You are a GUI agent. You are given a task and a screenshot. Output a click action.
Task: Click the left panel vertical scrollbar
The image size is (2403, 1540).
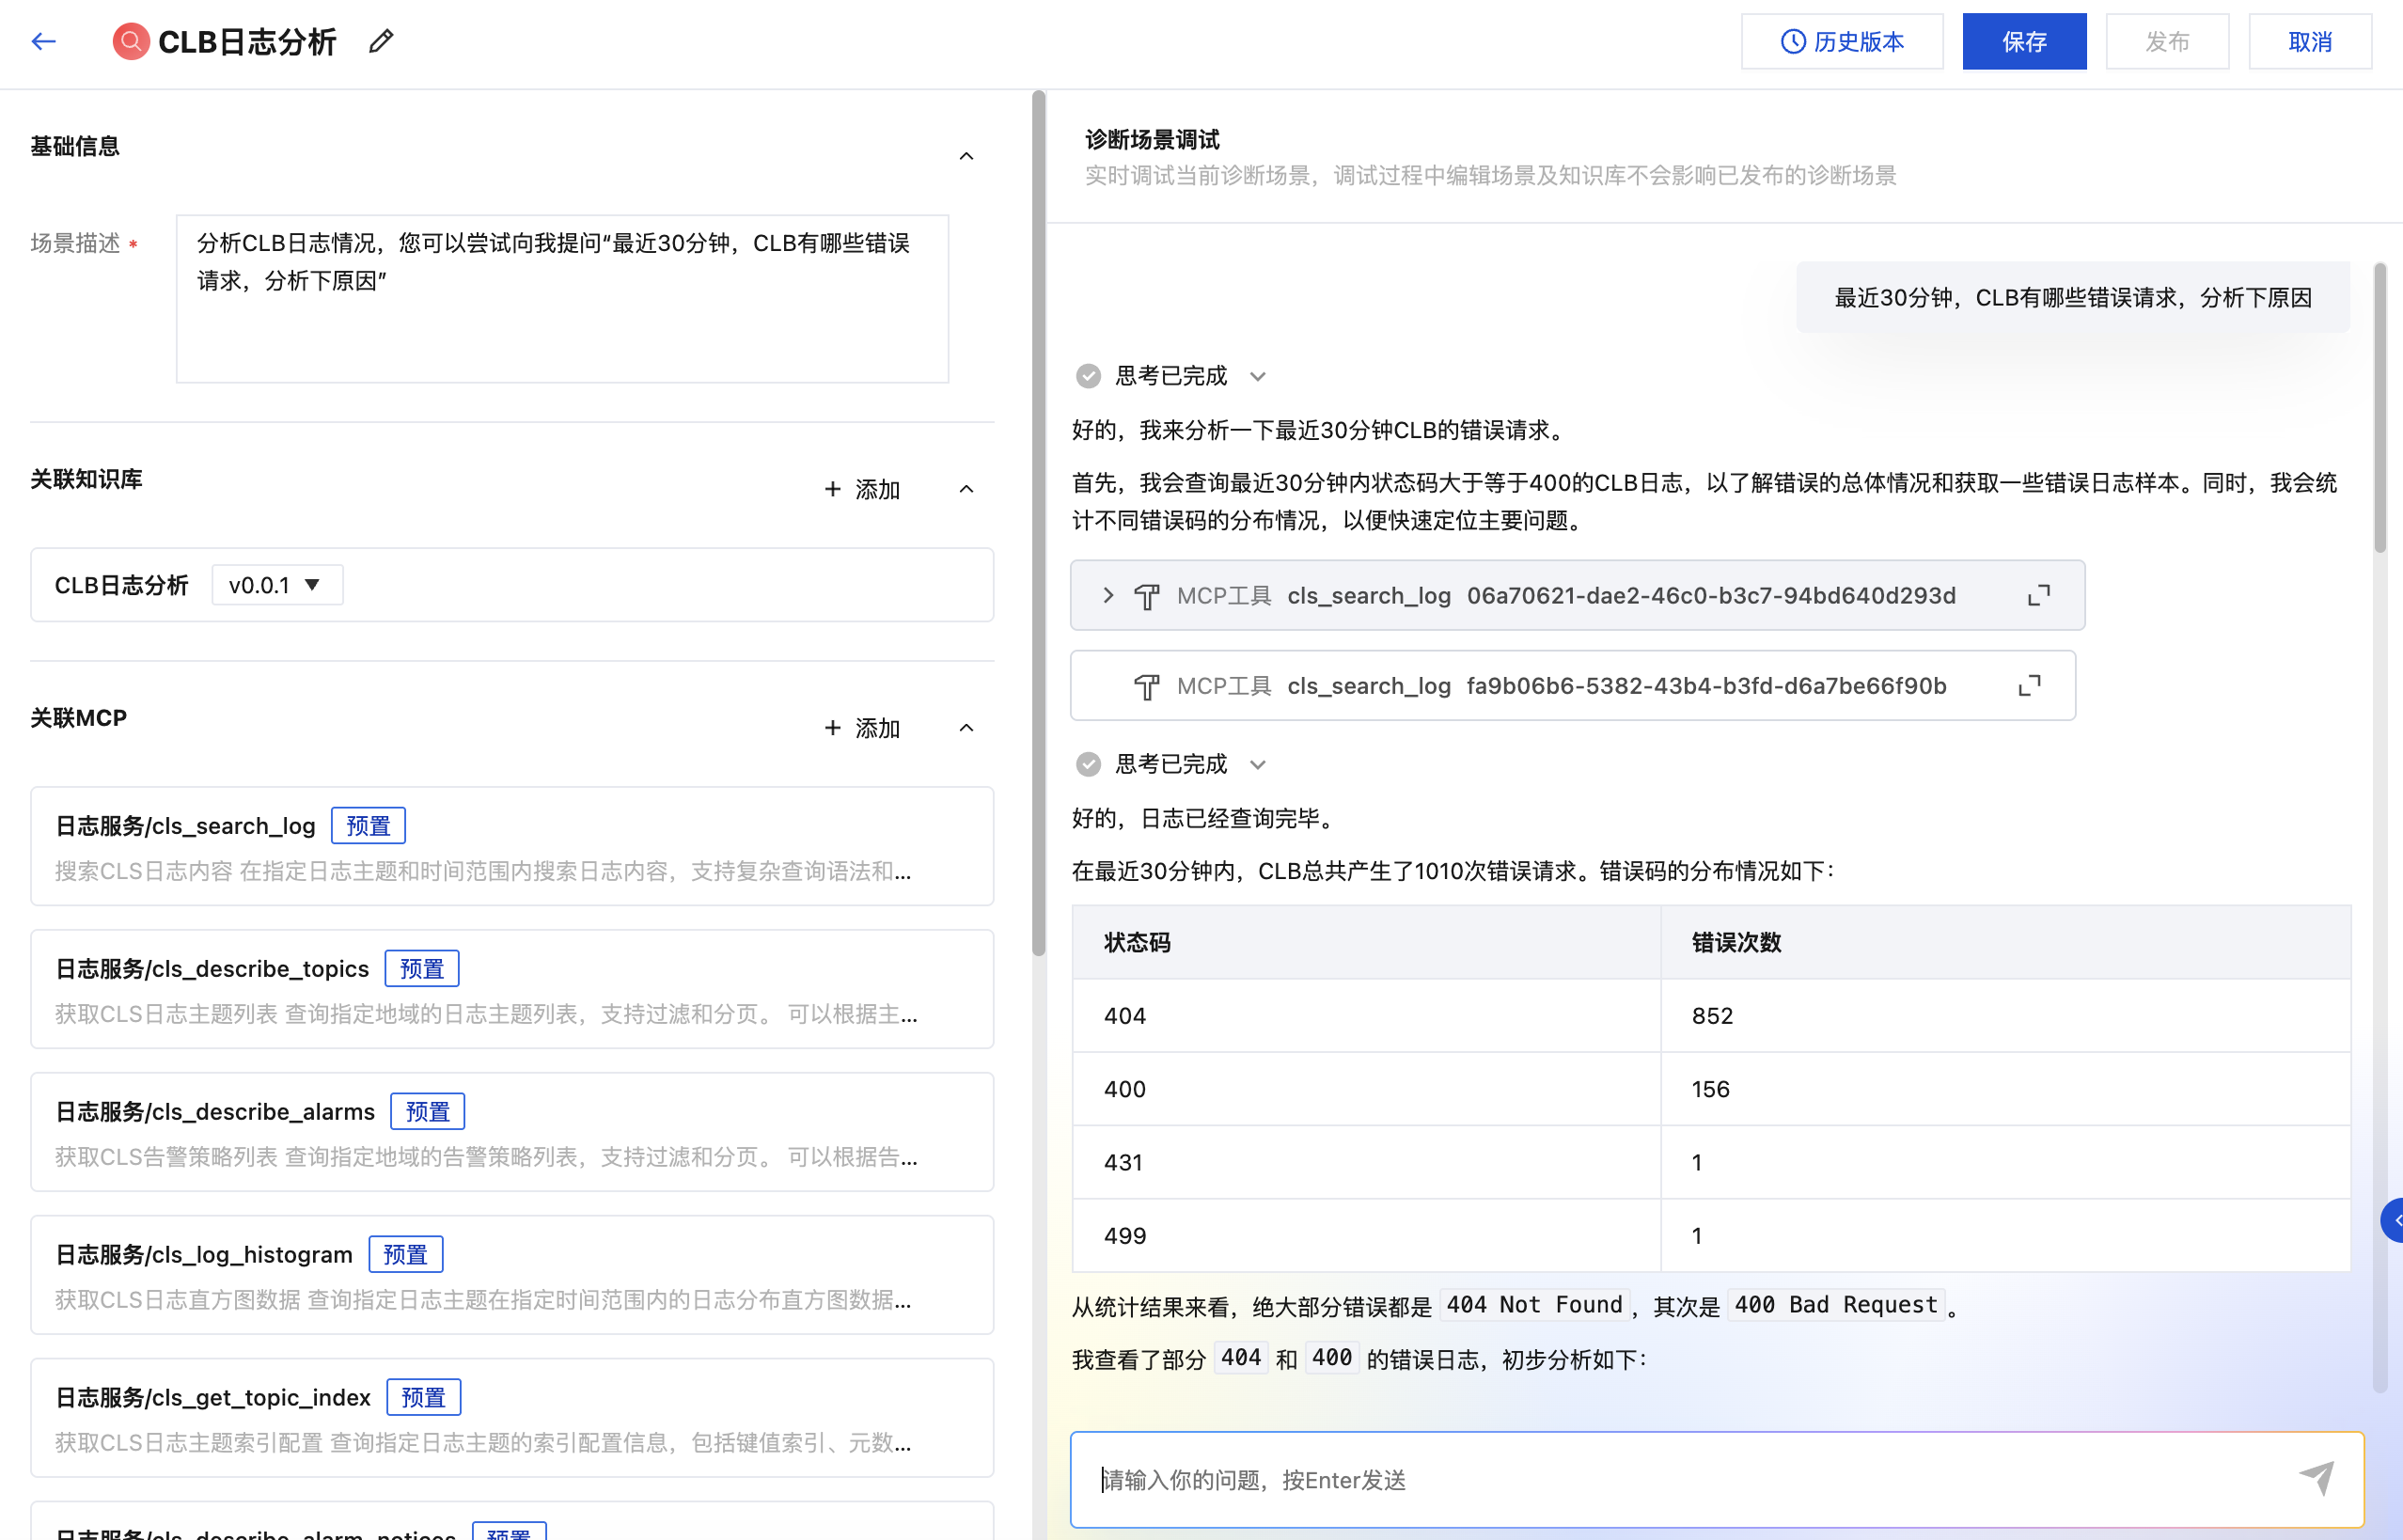(x=1038, y=520)
